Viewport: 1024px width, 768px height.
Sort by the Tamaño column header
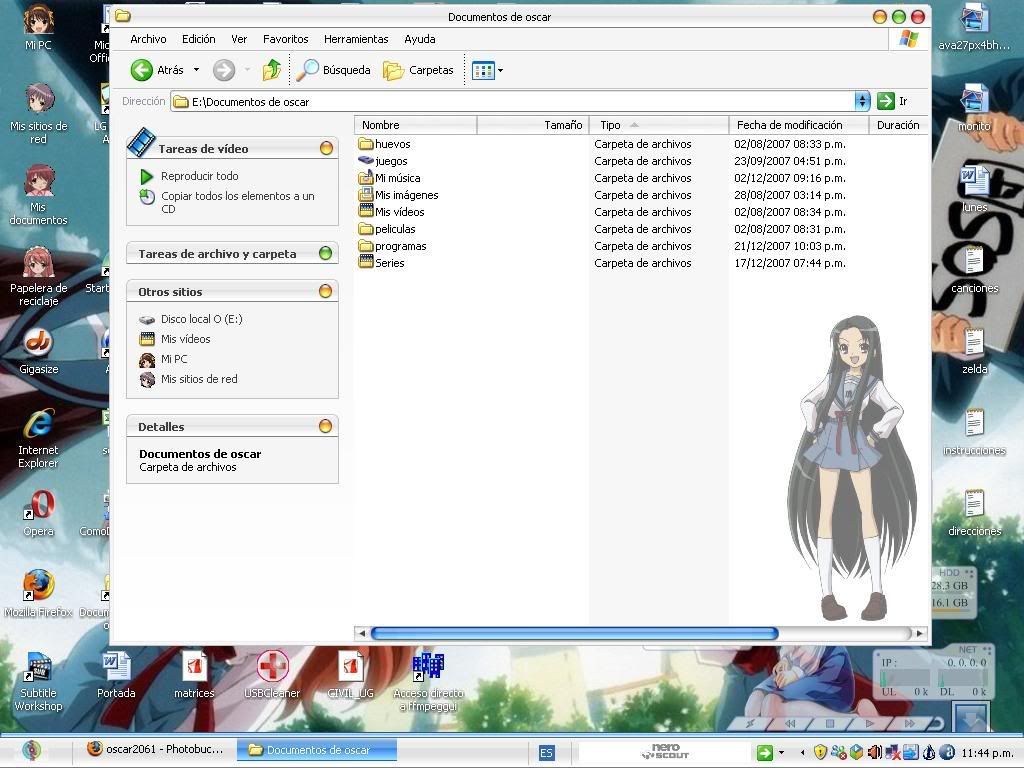coord(533,125)
